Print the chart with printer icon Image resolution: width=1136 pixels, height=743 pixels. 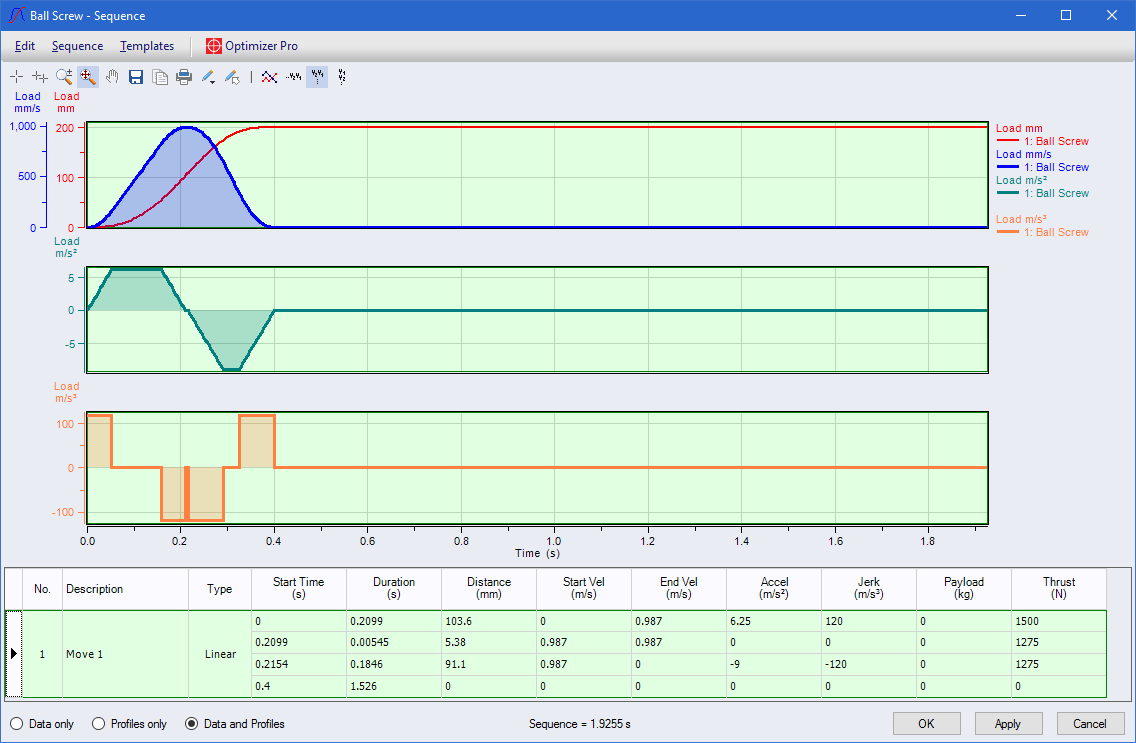point(184,77)
